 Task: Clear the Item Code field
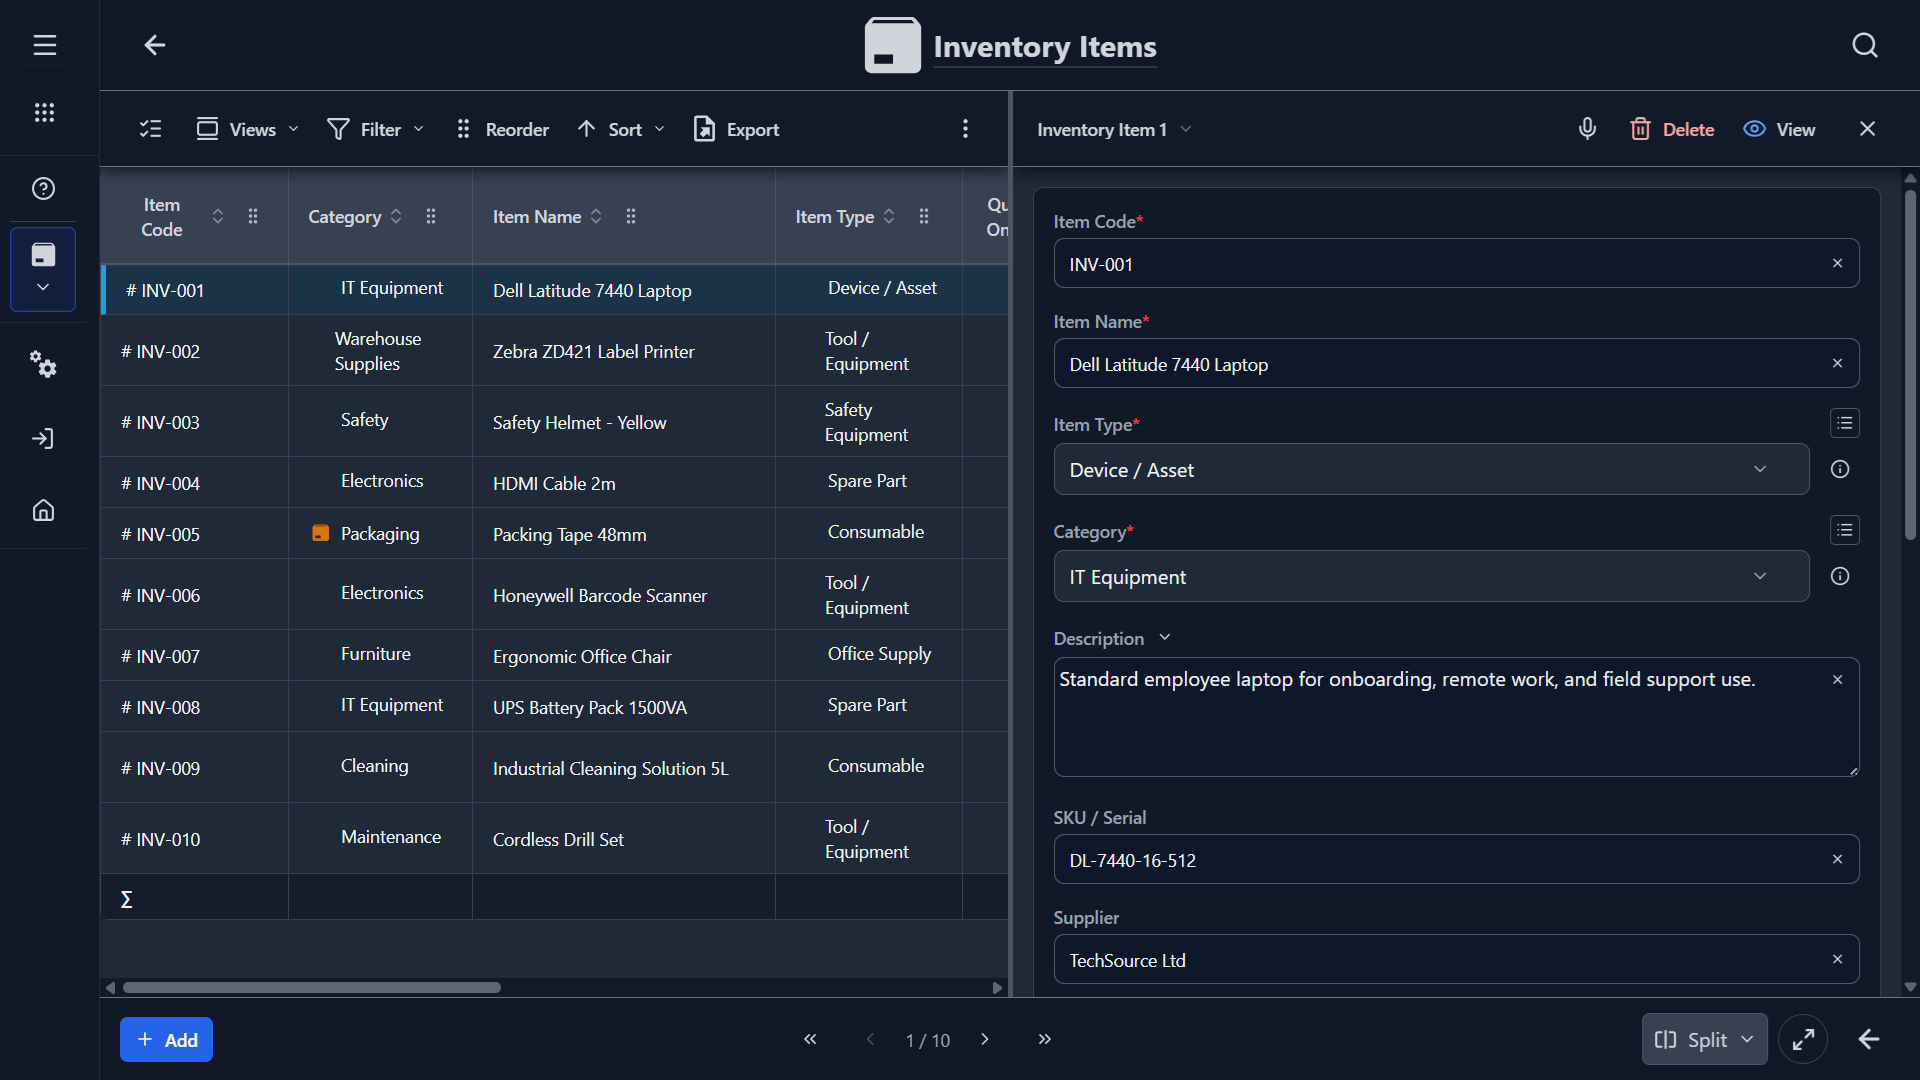(x=1837, y=263)
